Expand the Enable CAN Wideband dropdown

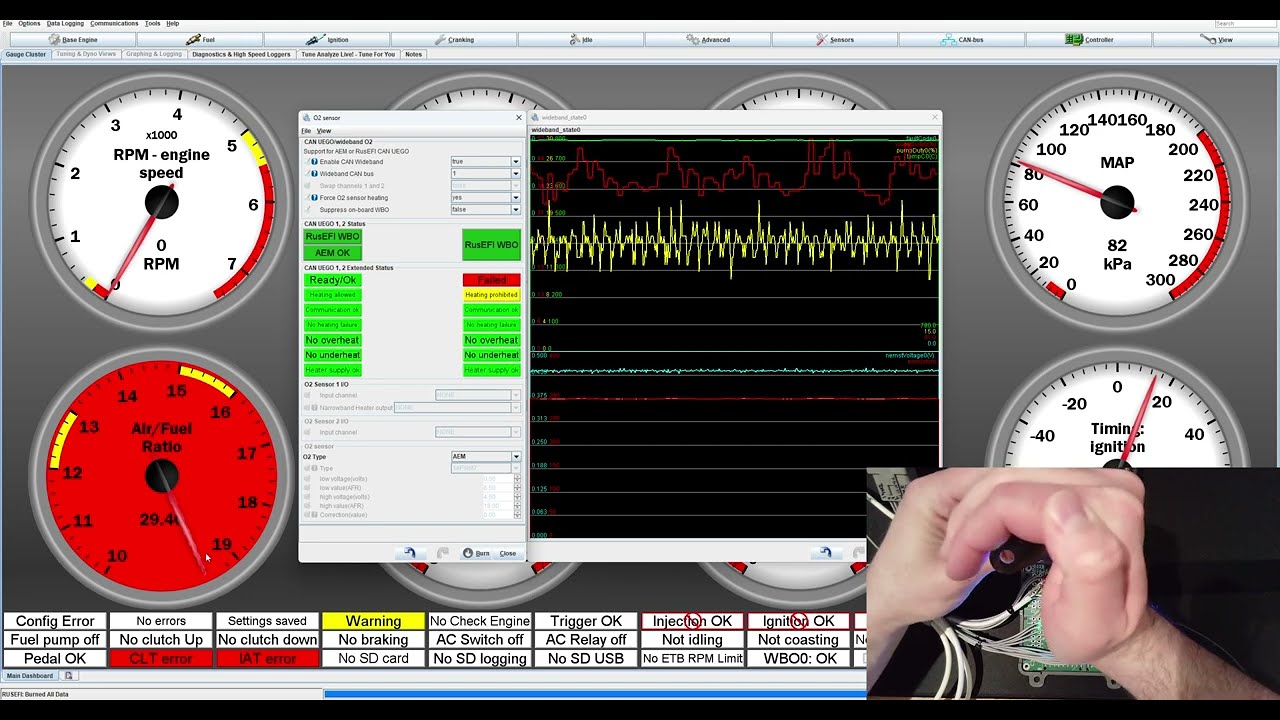(x=516, y=162)
